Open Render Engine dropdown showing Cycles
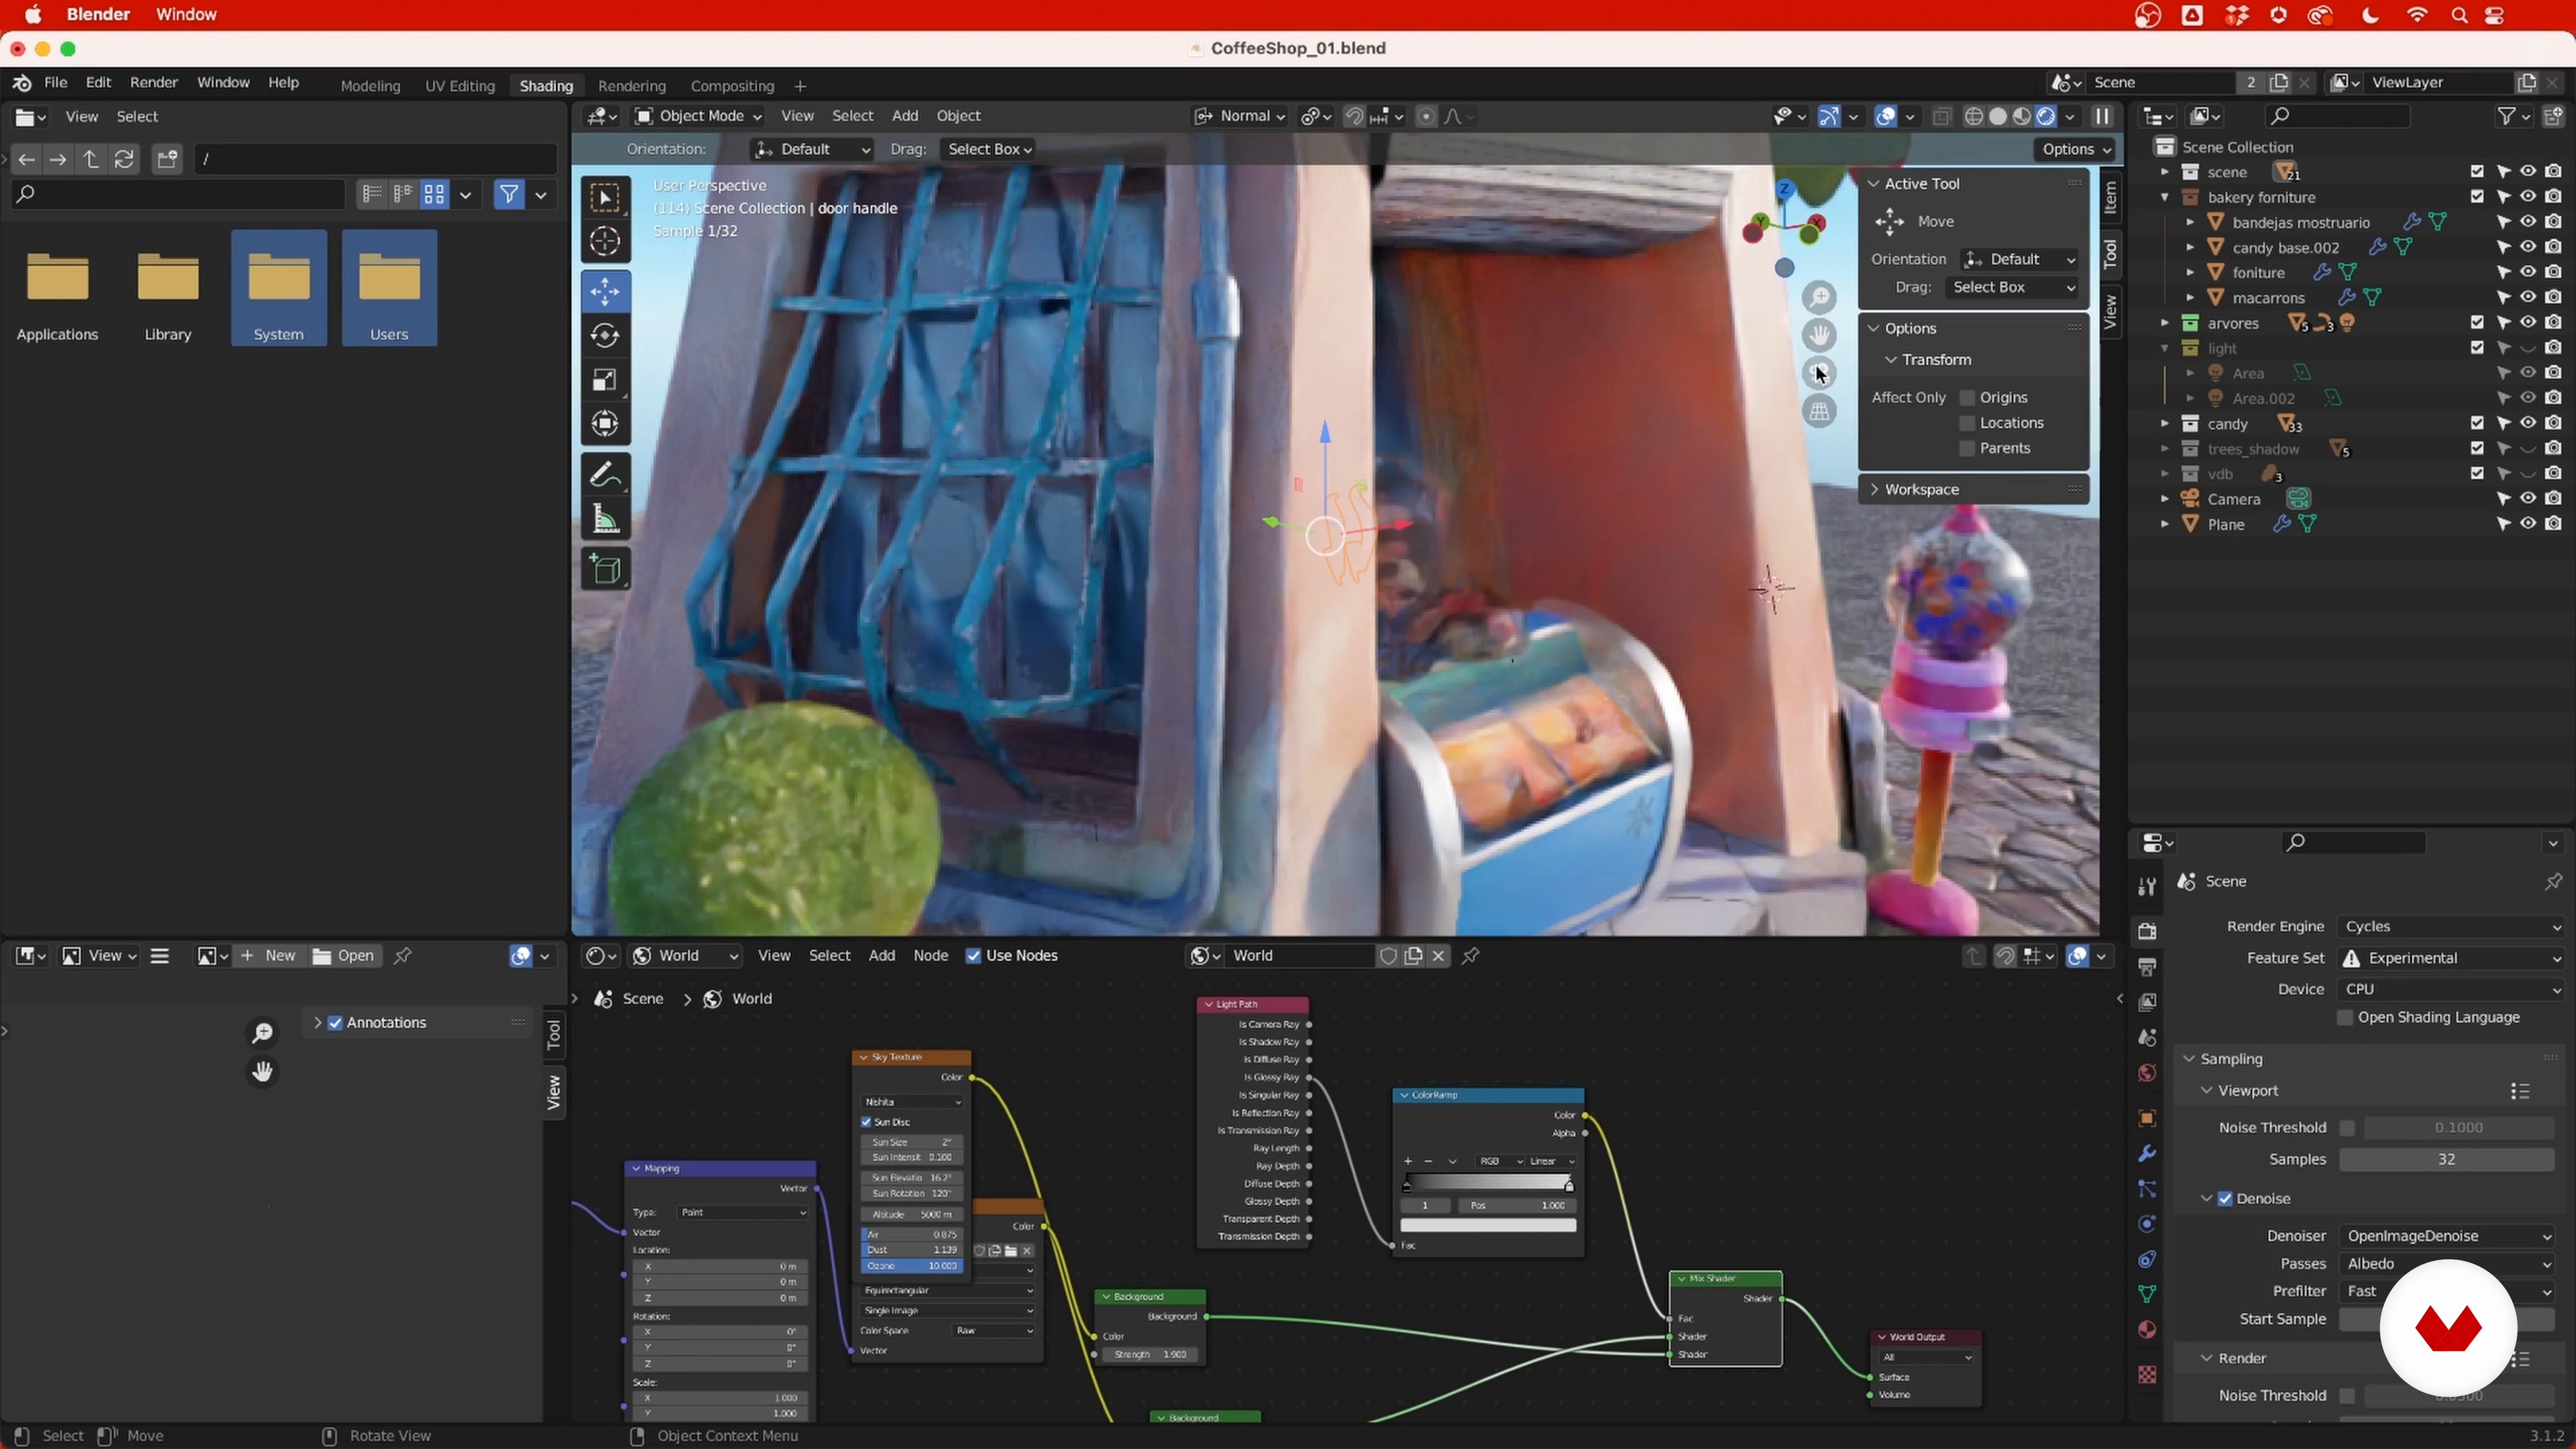This screenshot has width=2576, height=1449. point(2451,927)
